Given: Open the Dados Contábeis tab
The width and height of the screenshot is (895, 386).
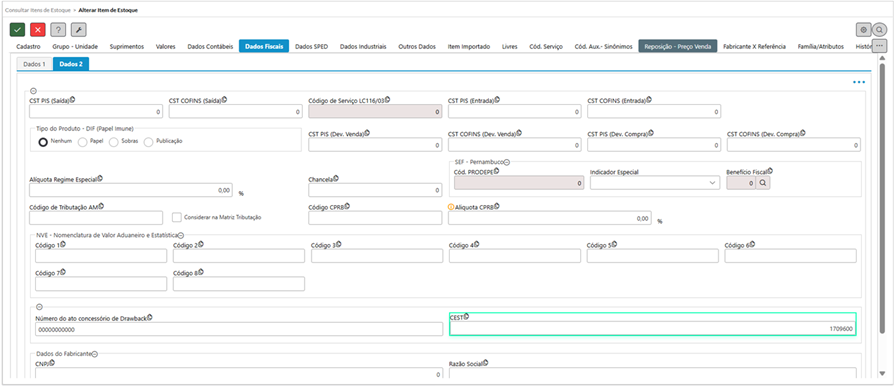Looking at the screenshot, I should [x=210, y=46].
